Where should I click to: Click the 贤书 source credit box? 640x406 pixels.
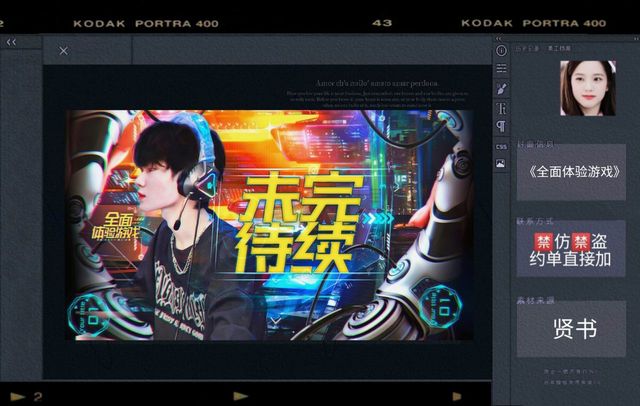571,329
